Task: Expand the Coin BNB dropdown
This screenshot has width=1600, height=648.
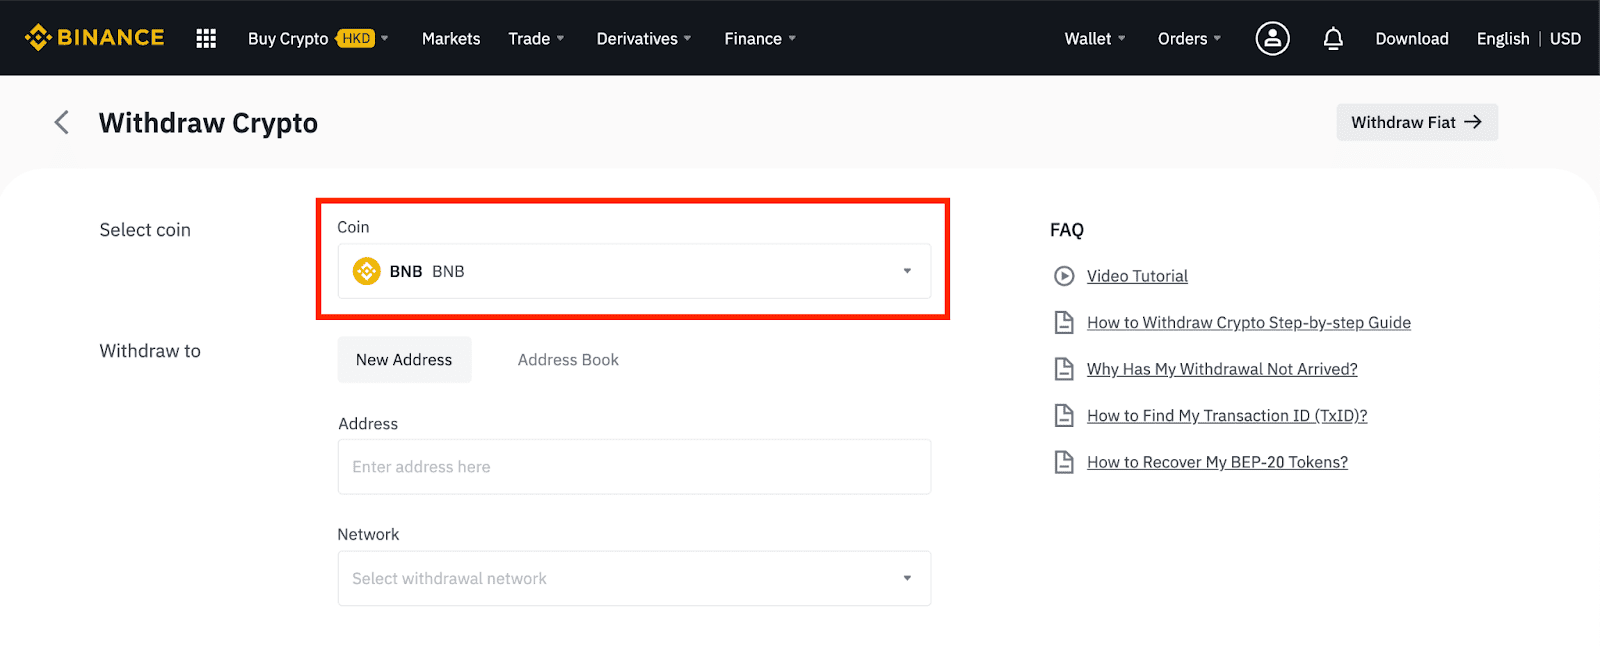Action: pos(634,271)
